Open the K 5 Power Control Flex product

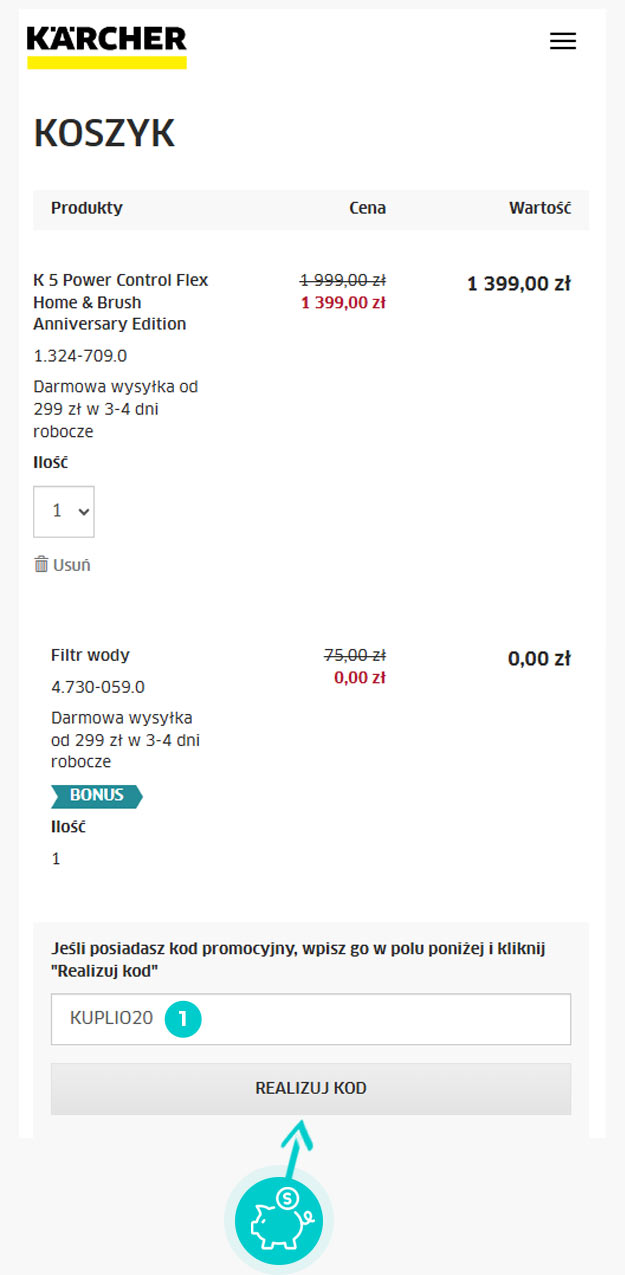tap(121, 302)
